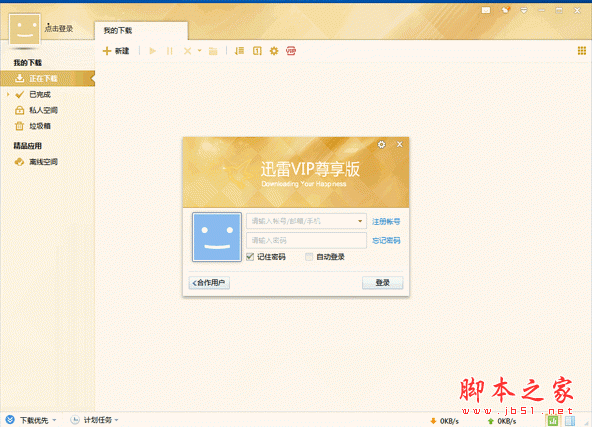Viewport: 592px width, 427px height.
Task: Click the 登录 button
Action: point(382,283)
